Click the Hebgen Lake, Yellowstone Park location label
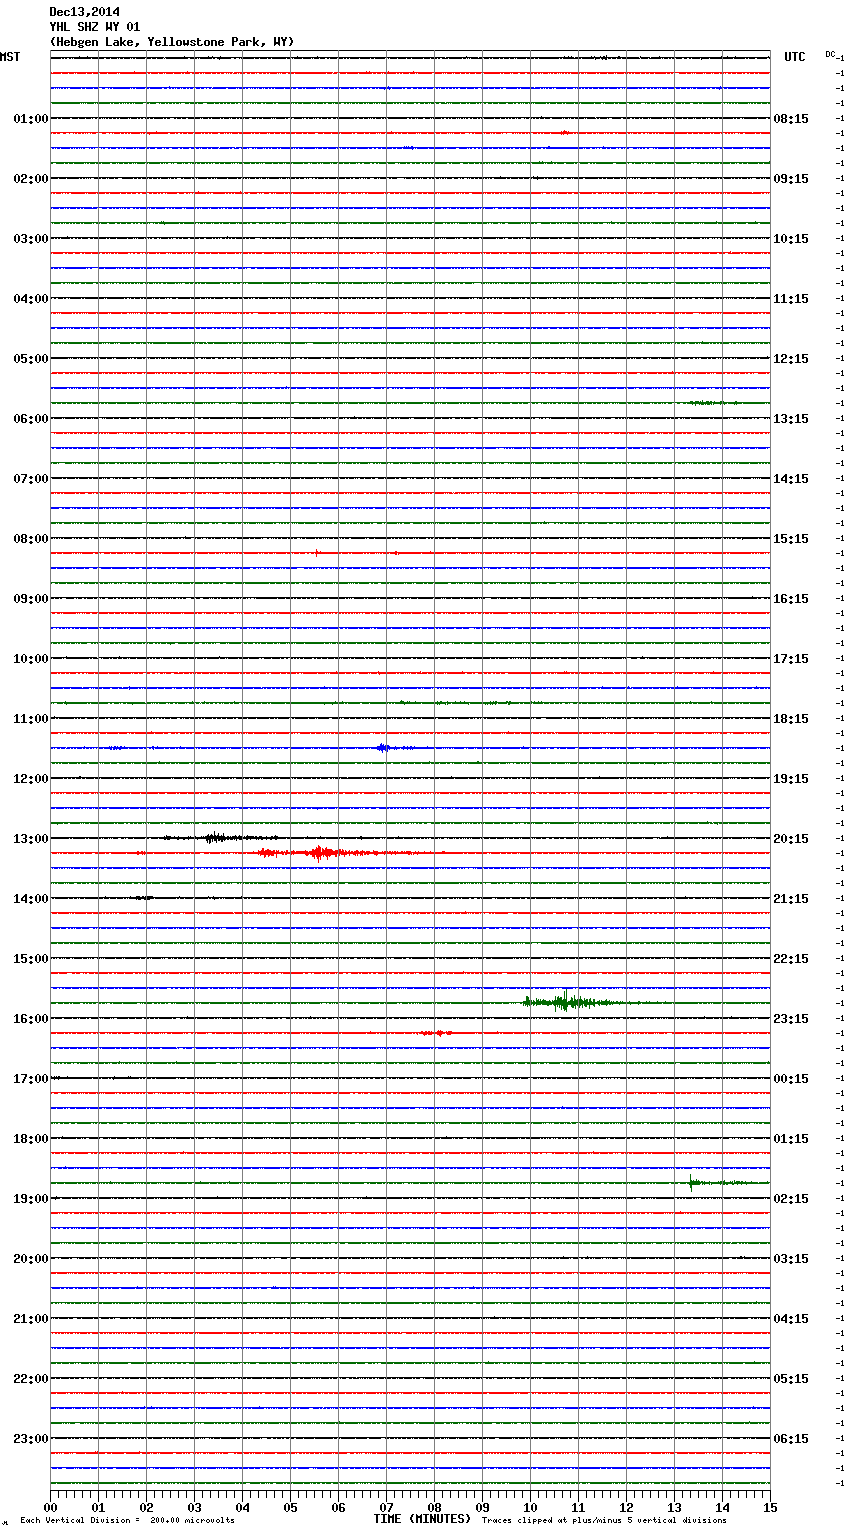This screenshot has height=1534, width=850. pyautogui.click(x=172, y=42)
